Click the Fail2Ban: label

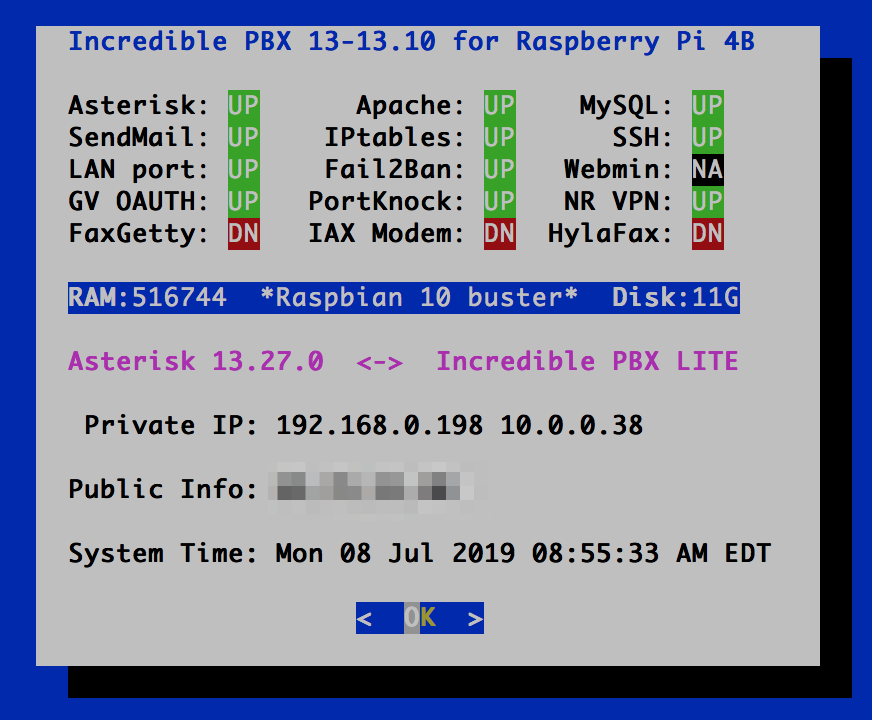tap(394, 170)
